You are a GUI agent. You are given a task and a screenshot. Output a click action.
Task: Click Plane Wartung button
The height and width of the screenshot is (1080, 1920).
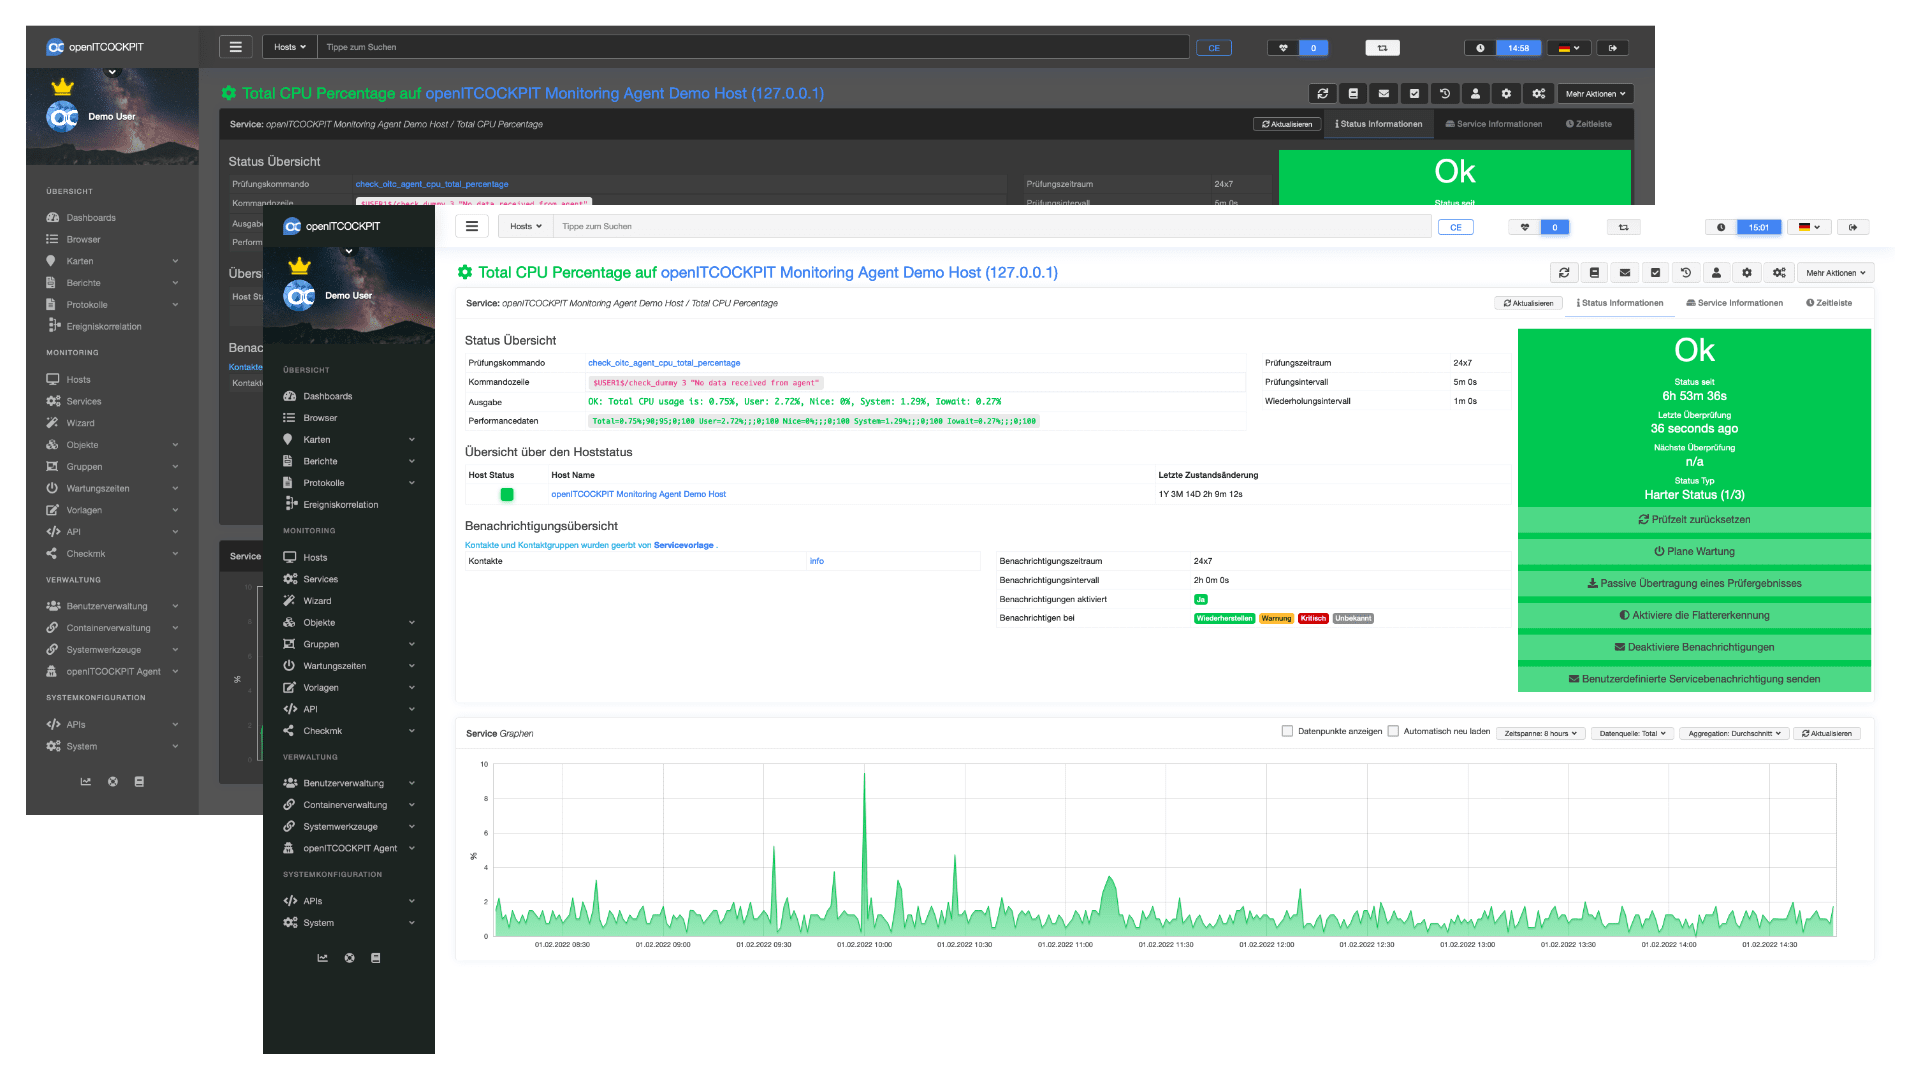point(1694,551)
